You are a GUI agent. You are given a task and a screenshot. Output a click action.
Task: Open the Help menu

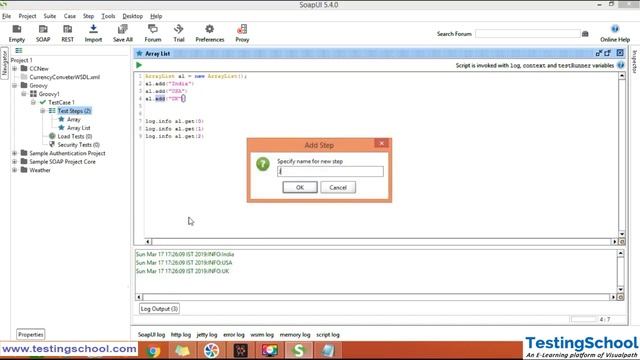click(156, 16)
